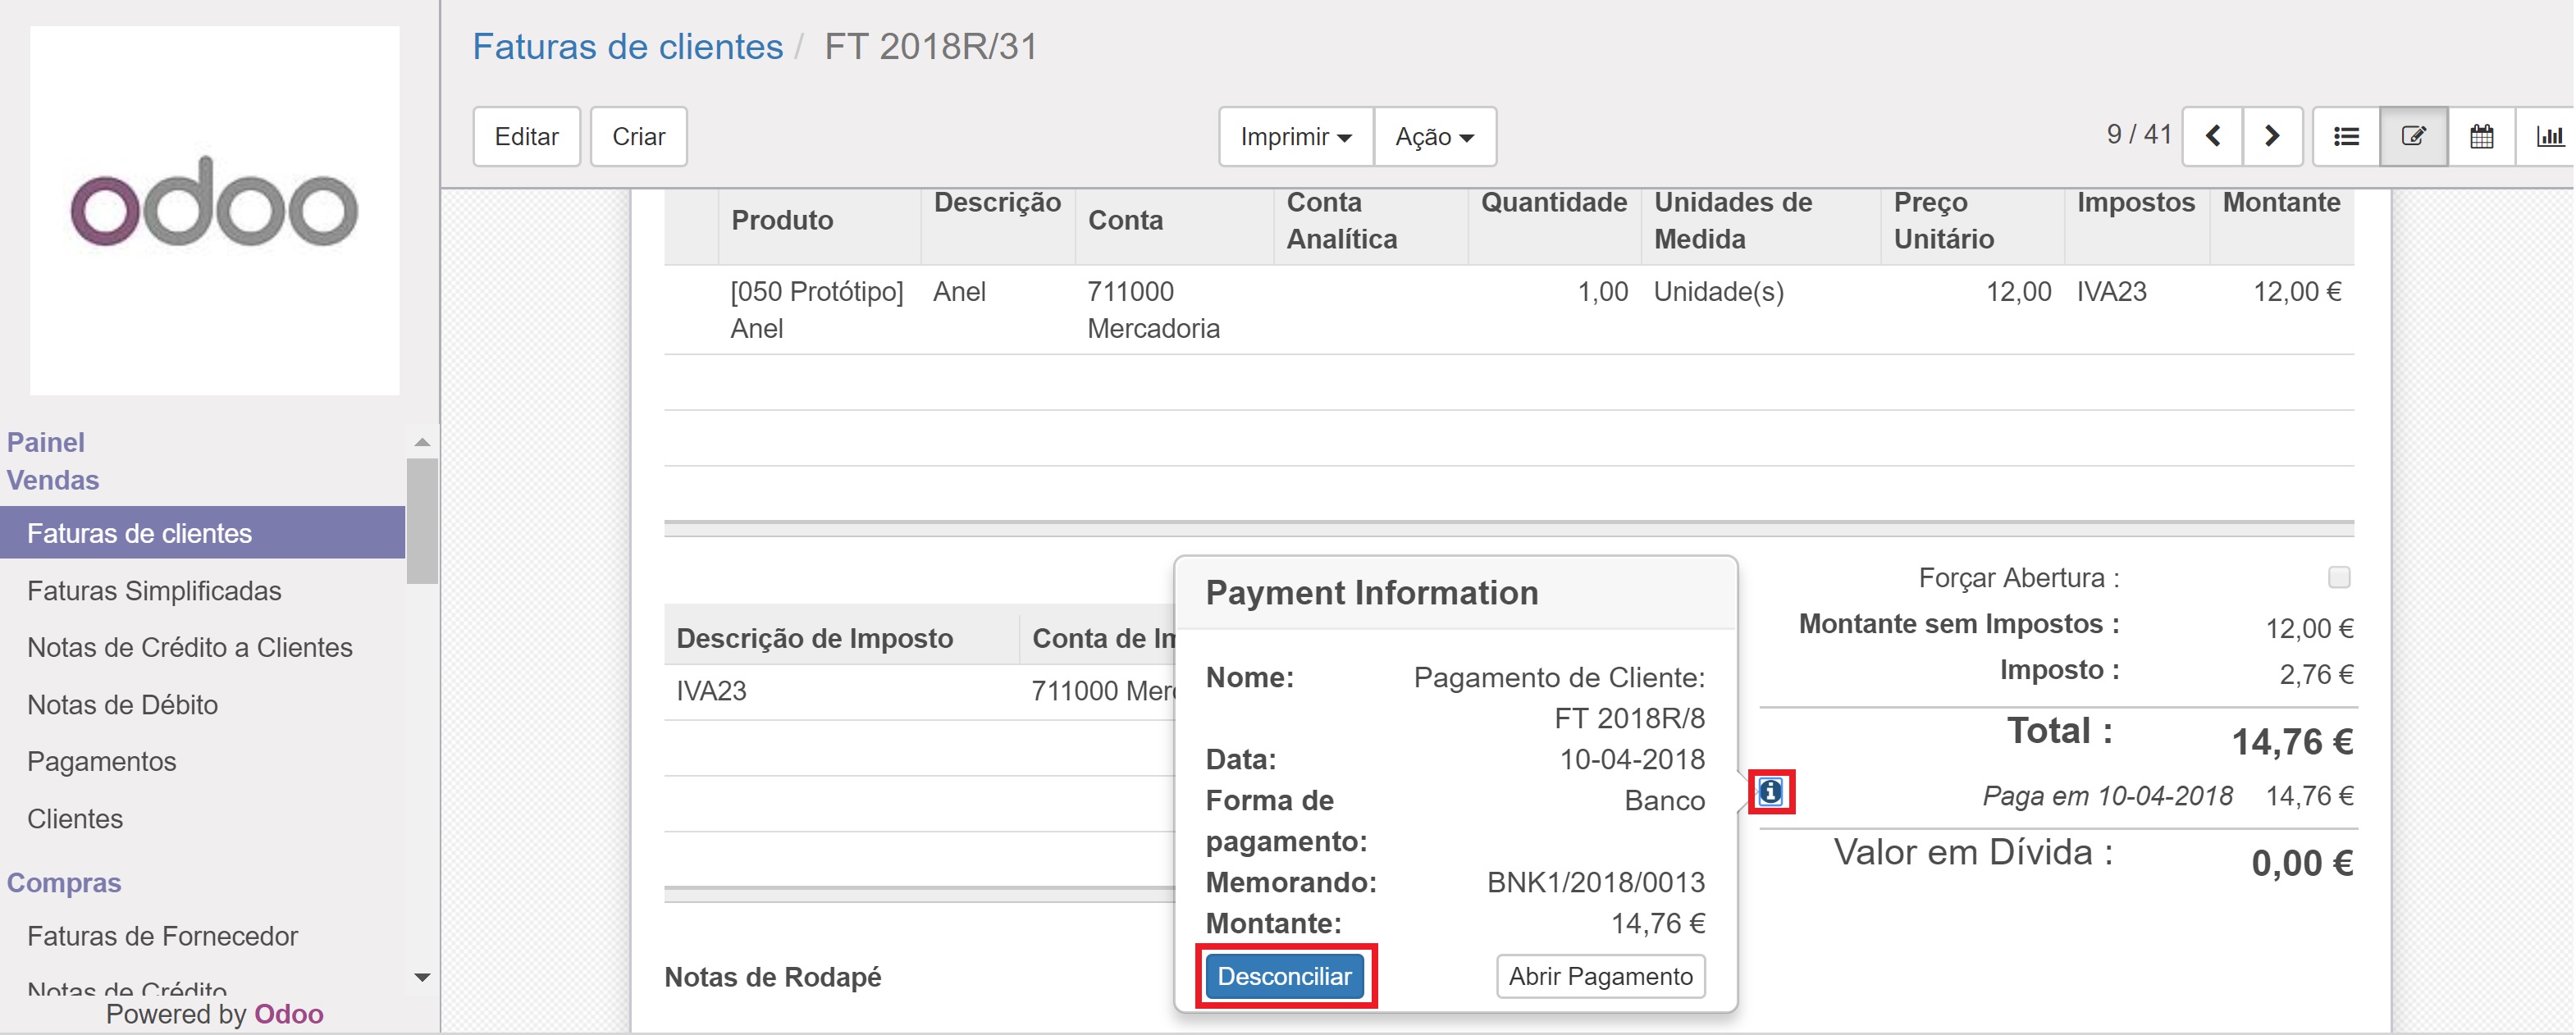This screenshot has height=1035, width=2576.
Task: Click the Desconciliar button
Action: 1284,976
